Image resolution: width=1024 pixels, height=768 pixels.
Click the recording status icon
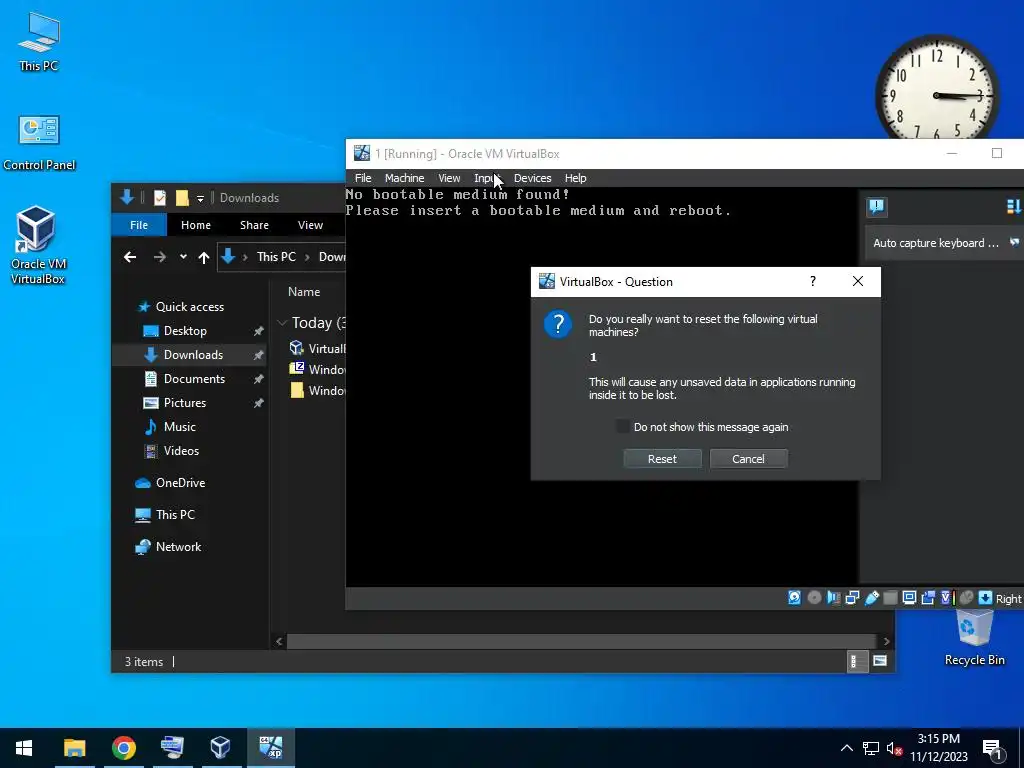coord(928,598)
